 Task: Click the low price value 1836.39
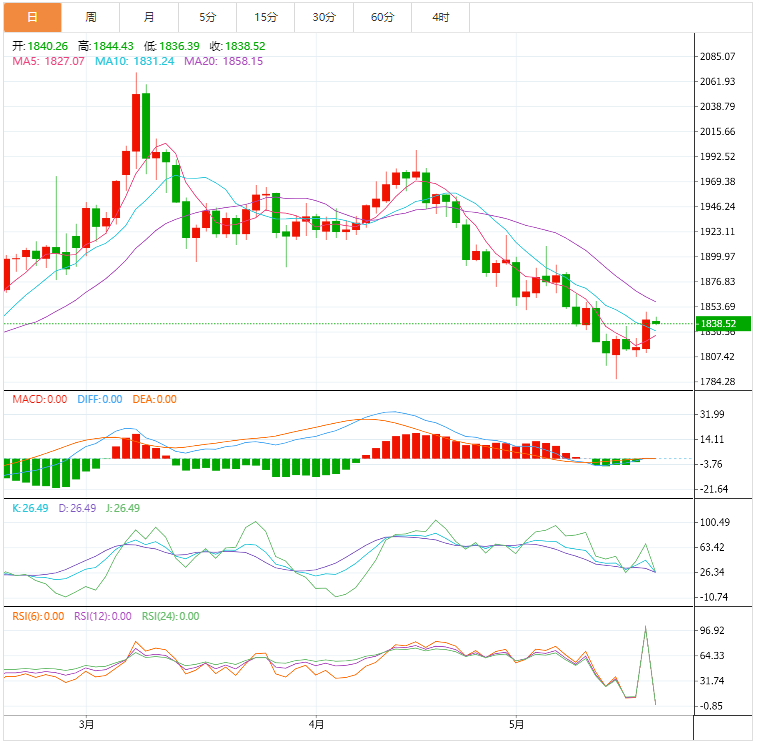tap(179, 46)
